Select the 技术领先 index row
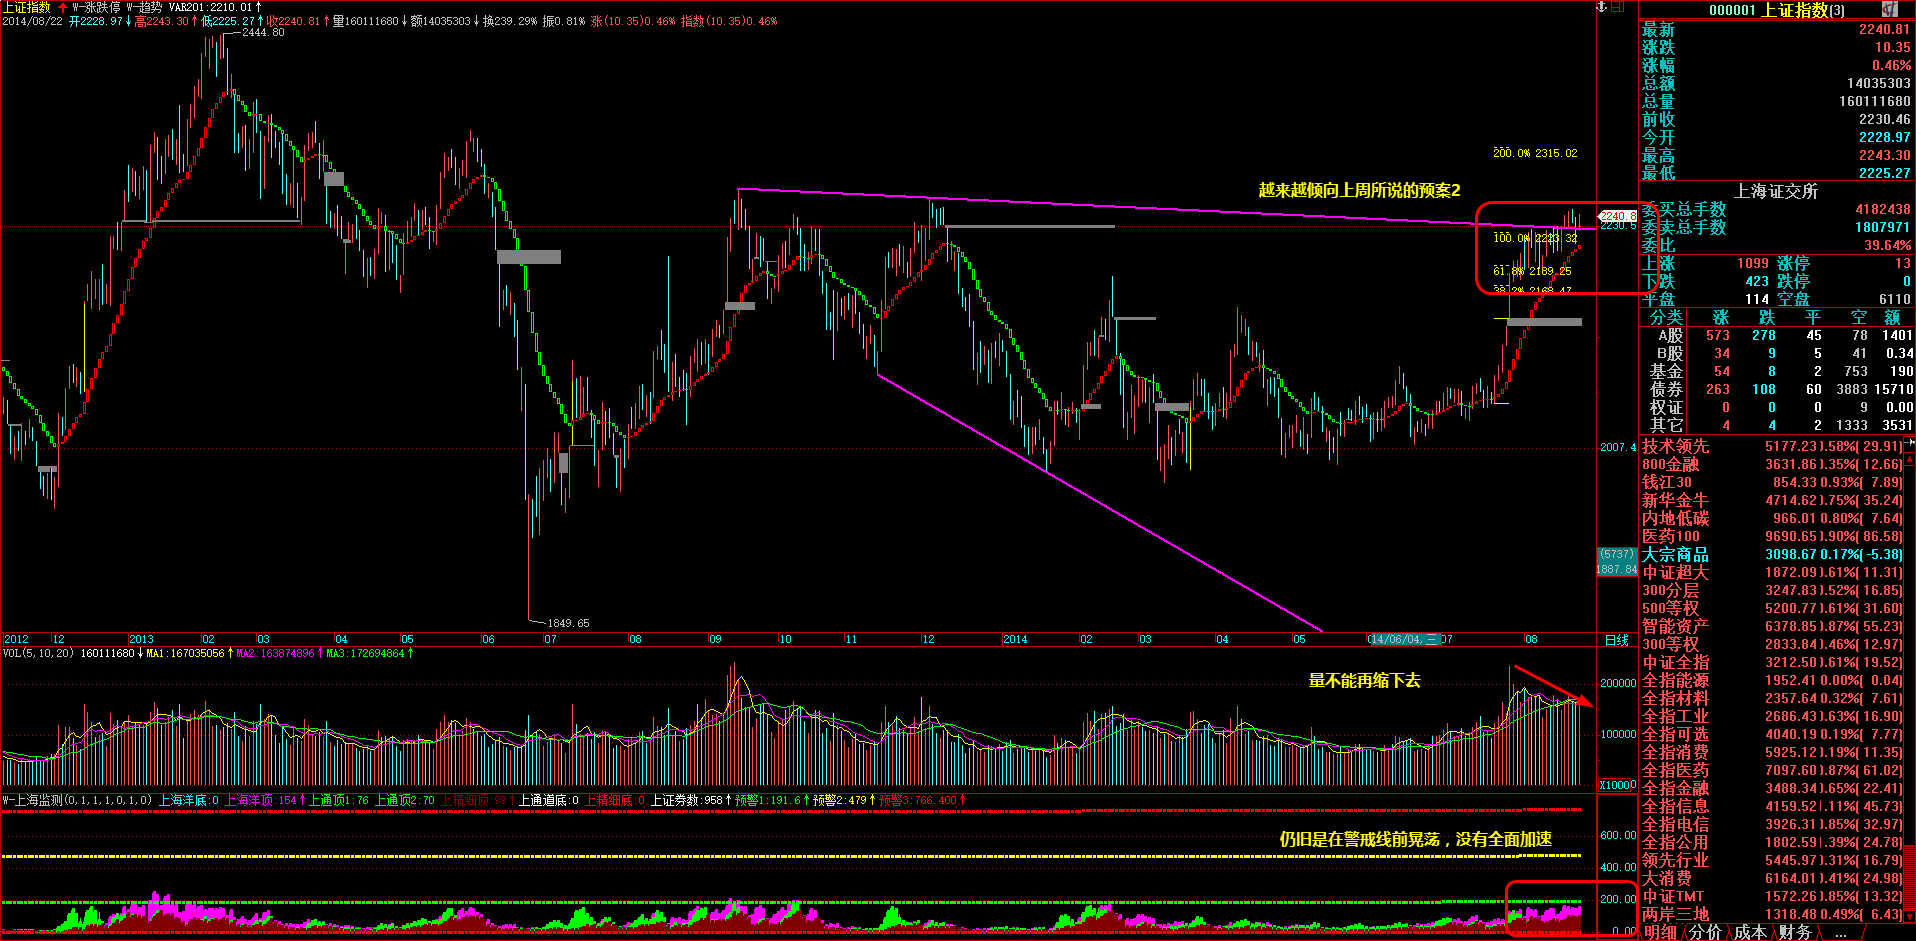 (1675, 446)
